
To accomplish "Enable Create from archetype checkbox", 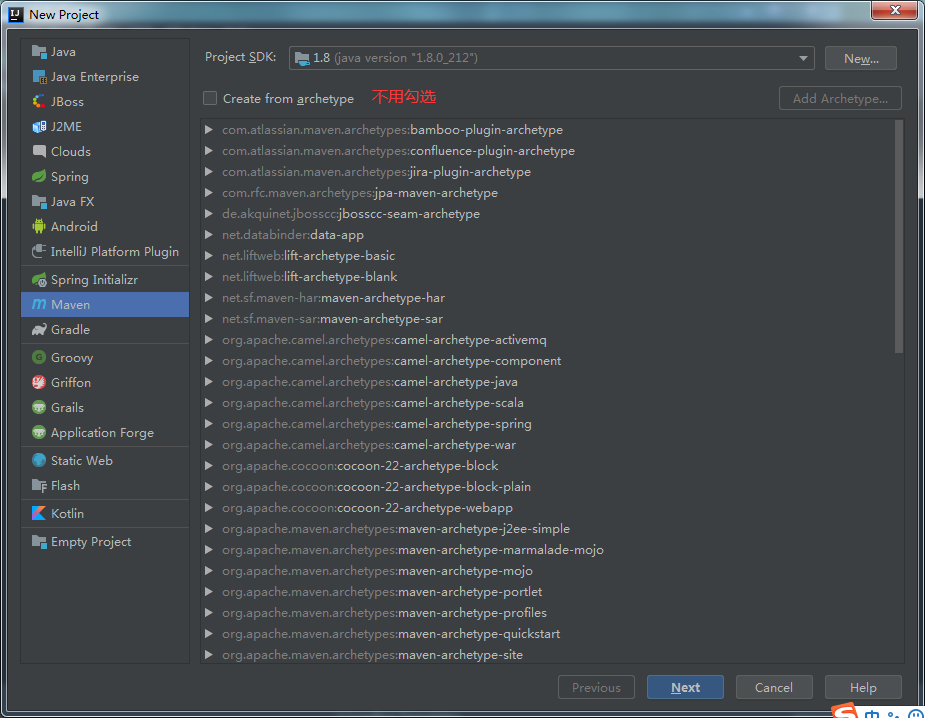I will point(210,98).
